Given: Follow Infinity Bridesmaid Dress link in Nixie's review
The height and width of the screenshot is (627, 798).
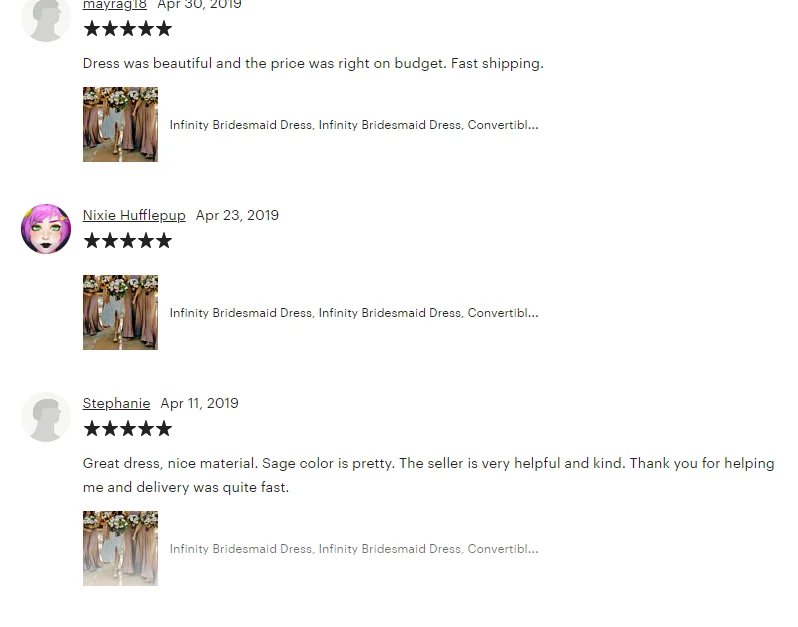Looking at the screenshot, I should click(x=354, y=312).
